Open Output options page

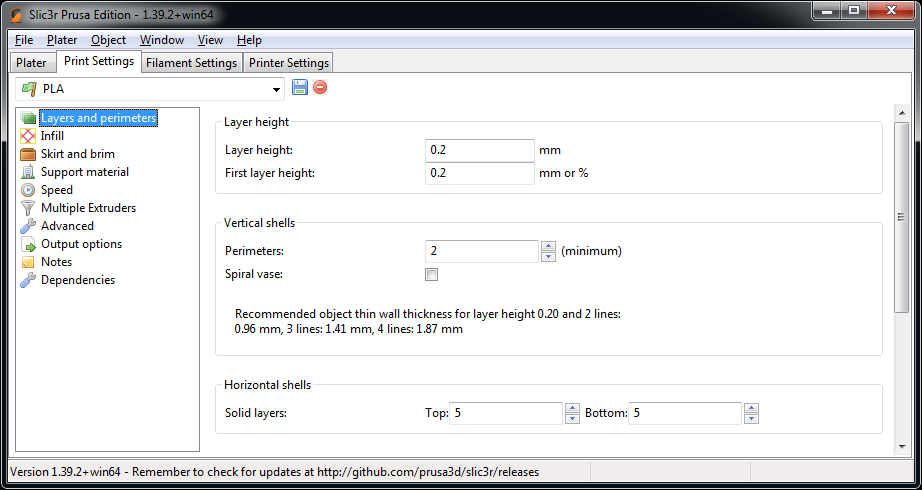coord(81,244)
